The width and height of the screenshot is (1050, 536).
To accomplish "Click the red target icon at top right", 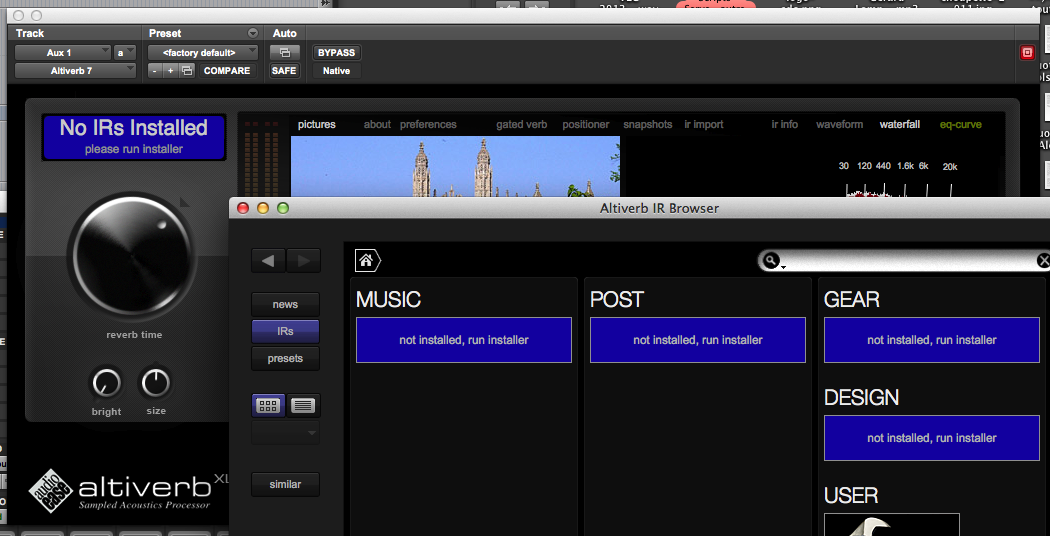I will 1027,53.
